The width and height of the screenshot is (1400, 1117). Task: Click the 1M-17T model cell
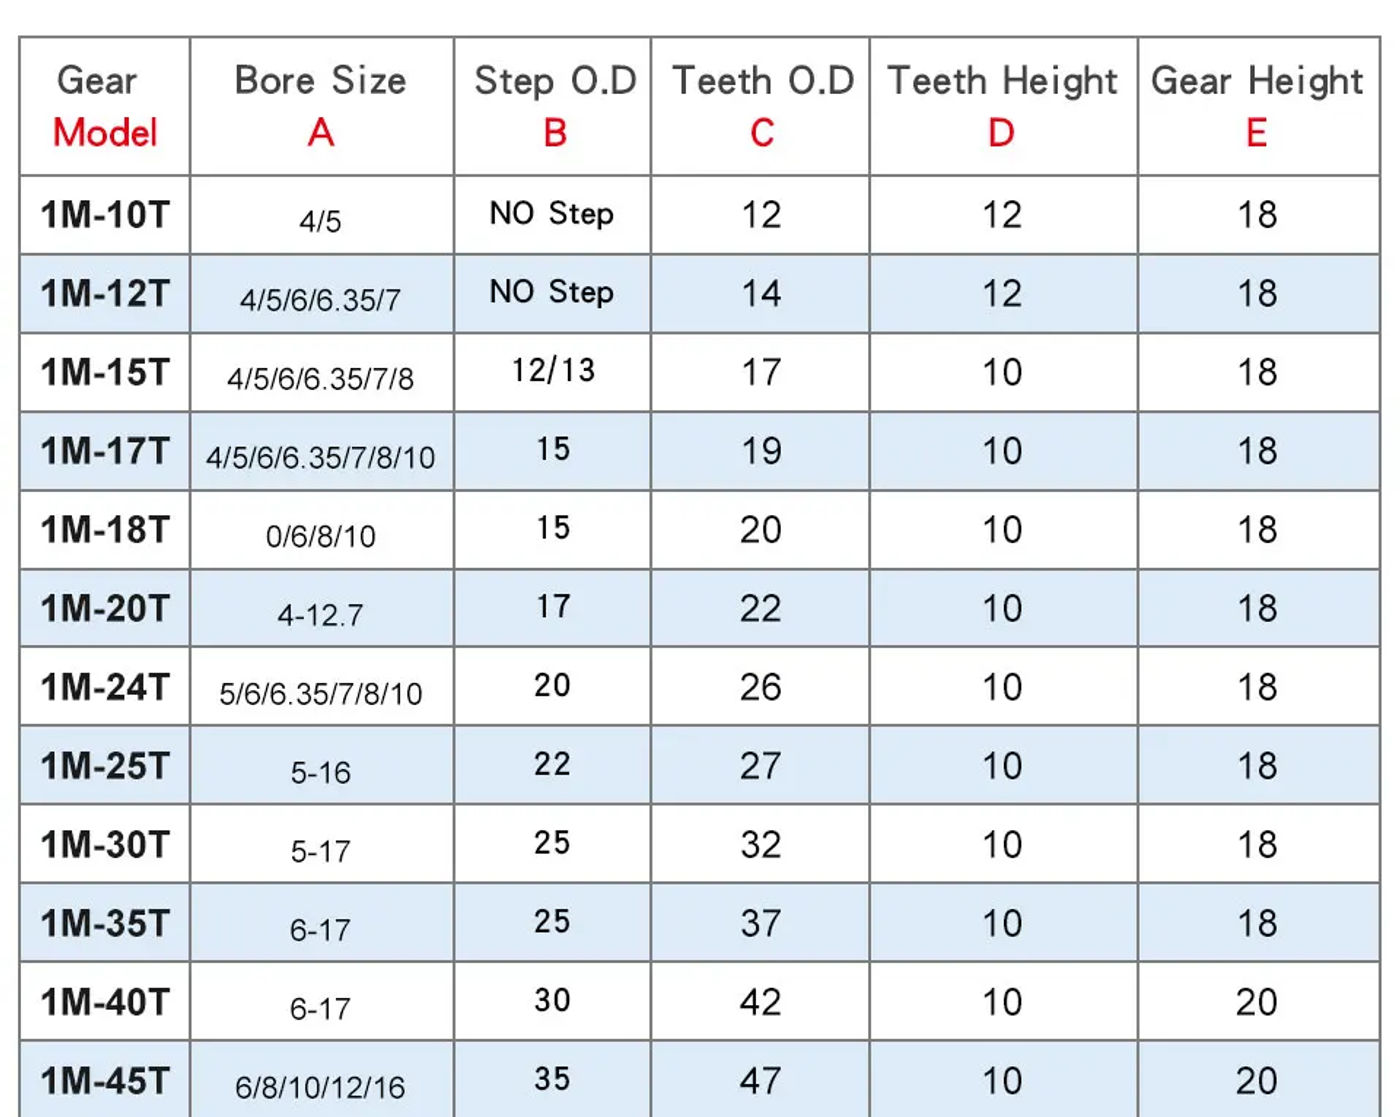[105, 451]
